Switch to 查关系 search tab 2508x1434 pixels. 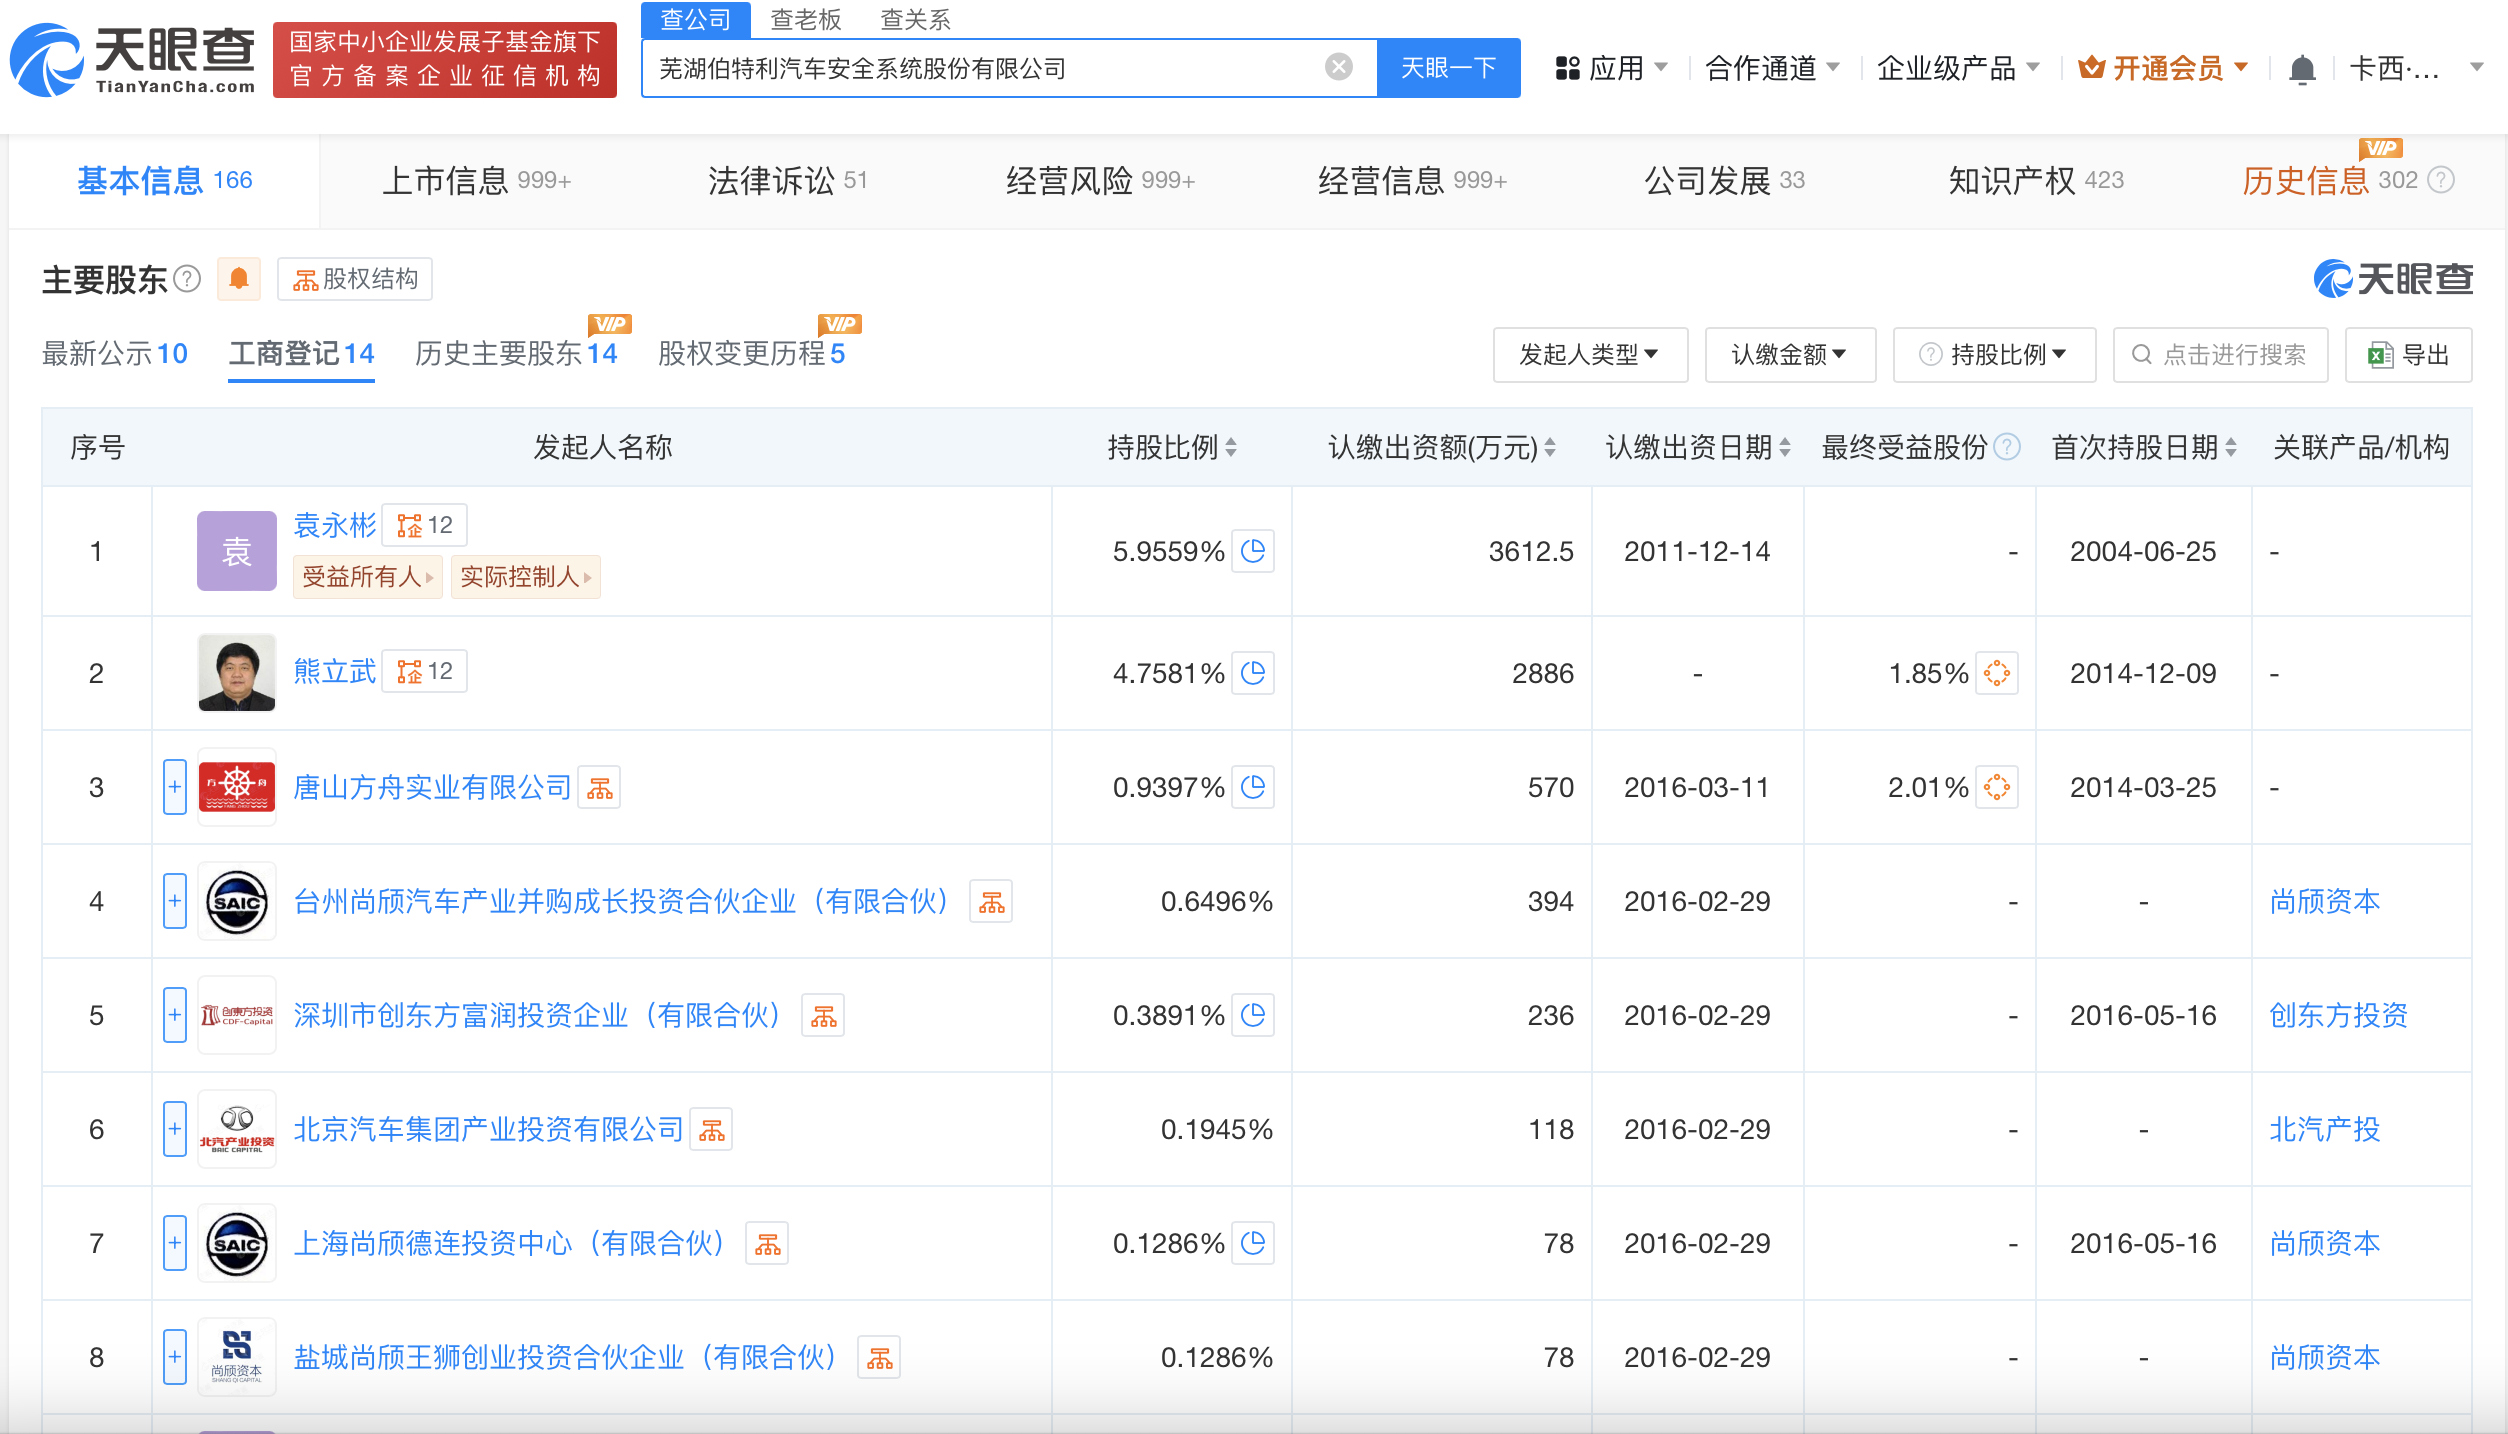click(x=915, y=19)
